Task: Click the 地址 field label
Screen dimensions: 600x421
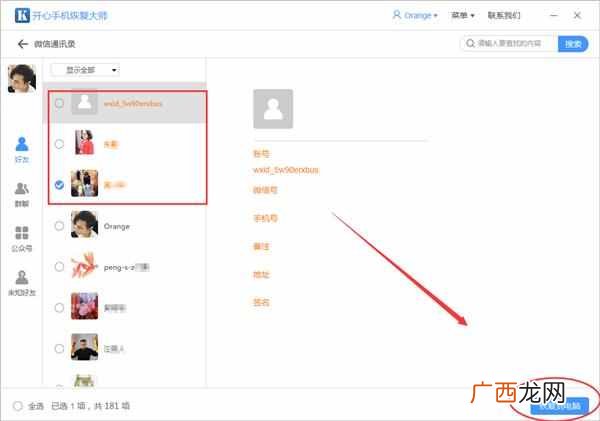Action: click(x=261, y=274)
